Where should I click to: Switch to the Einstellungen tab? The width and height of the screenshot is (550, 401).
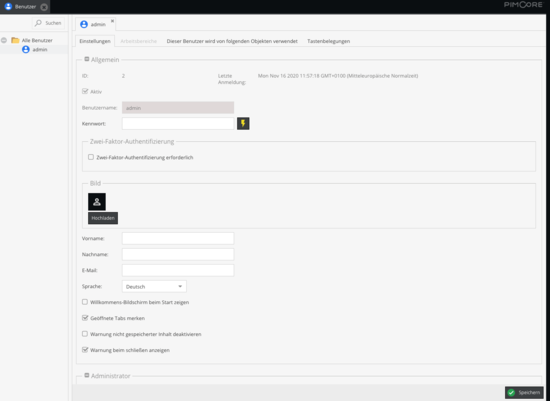pos(95,41)
